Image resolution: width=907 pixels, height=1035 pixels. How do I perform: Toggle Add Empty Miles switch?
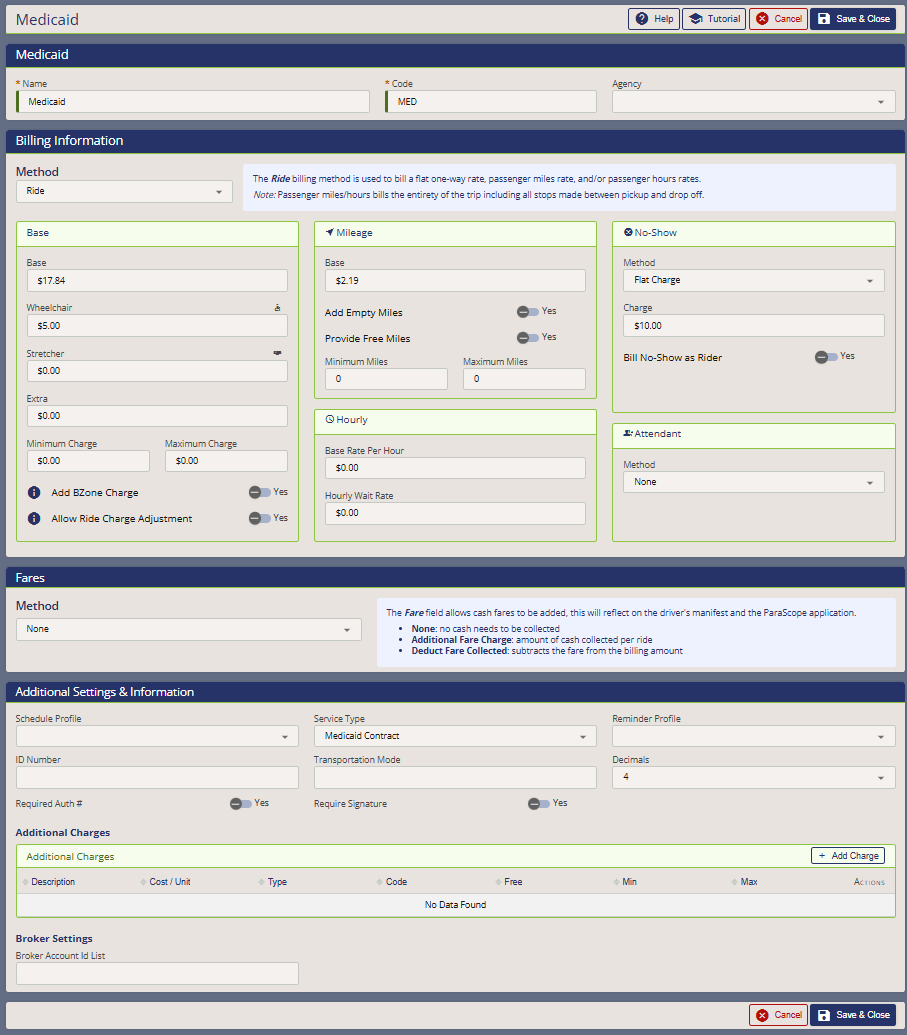[527, 312]
